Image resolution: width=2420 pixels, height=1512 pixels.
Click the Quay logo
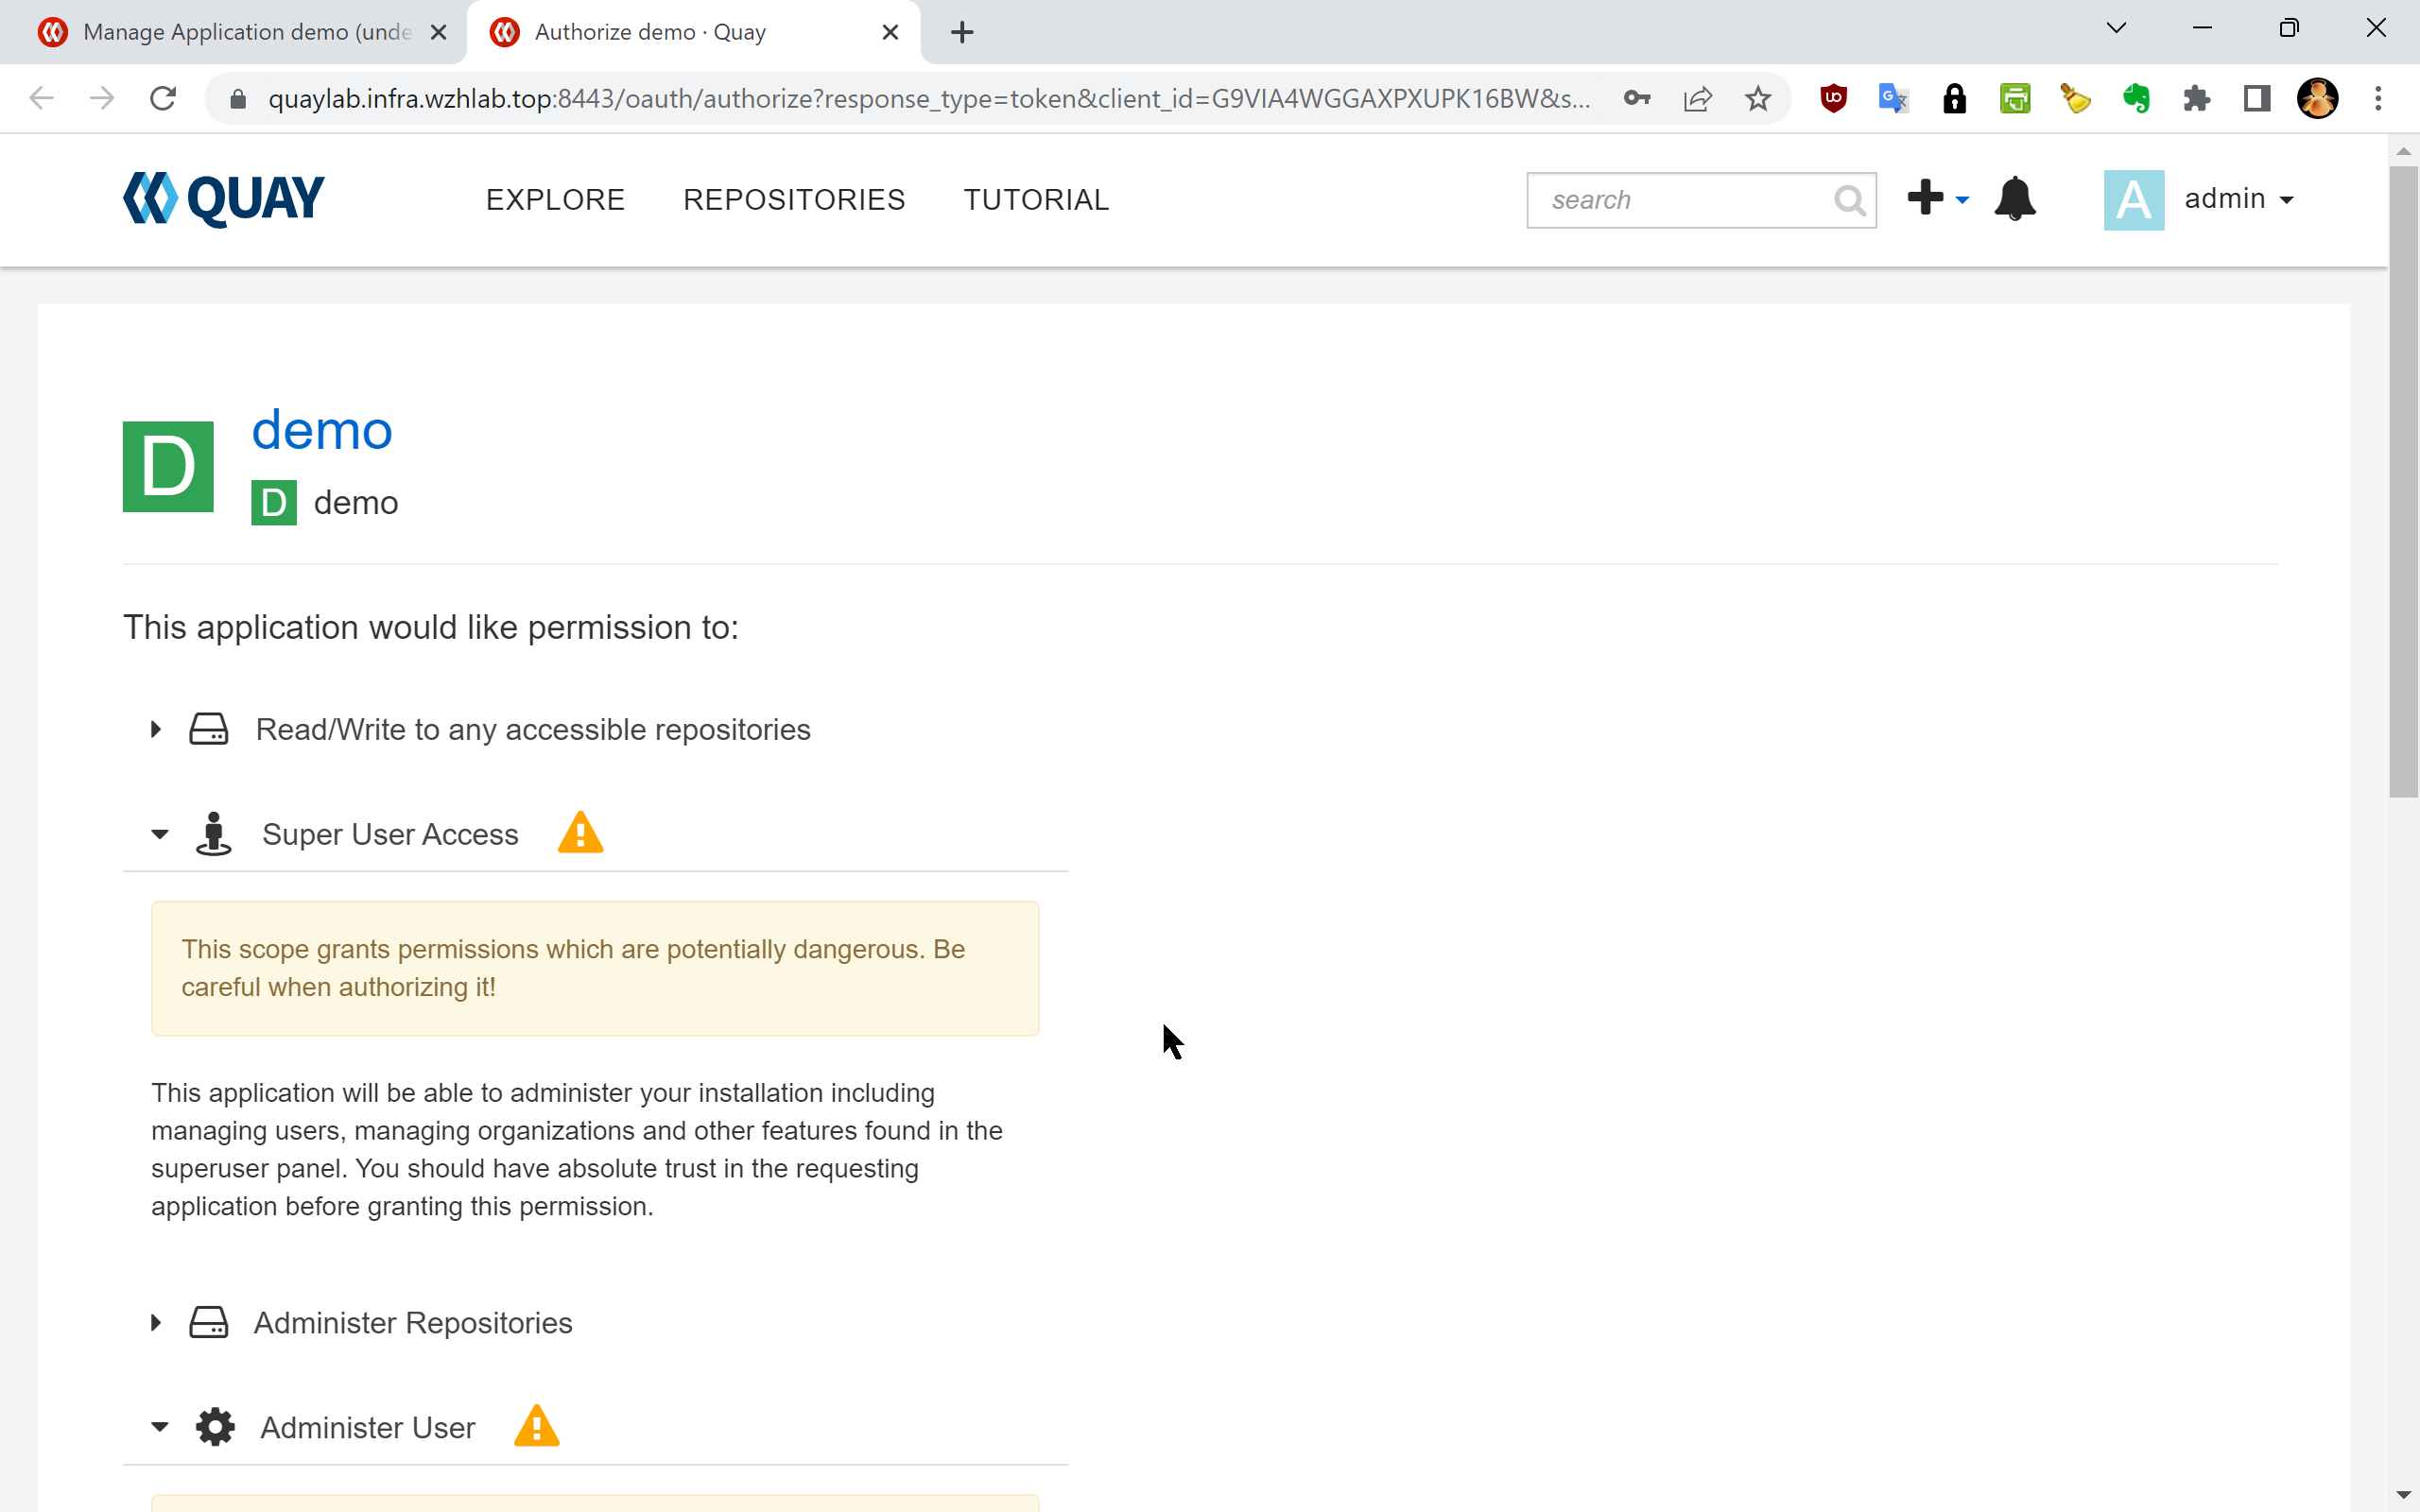[223, 198]
